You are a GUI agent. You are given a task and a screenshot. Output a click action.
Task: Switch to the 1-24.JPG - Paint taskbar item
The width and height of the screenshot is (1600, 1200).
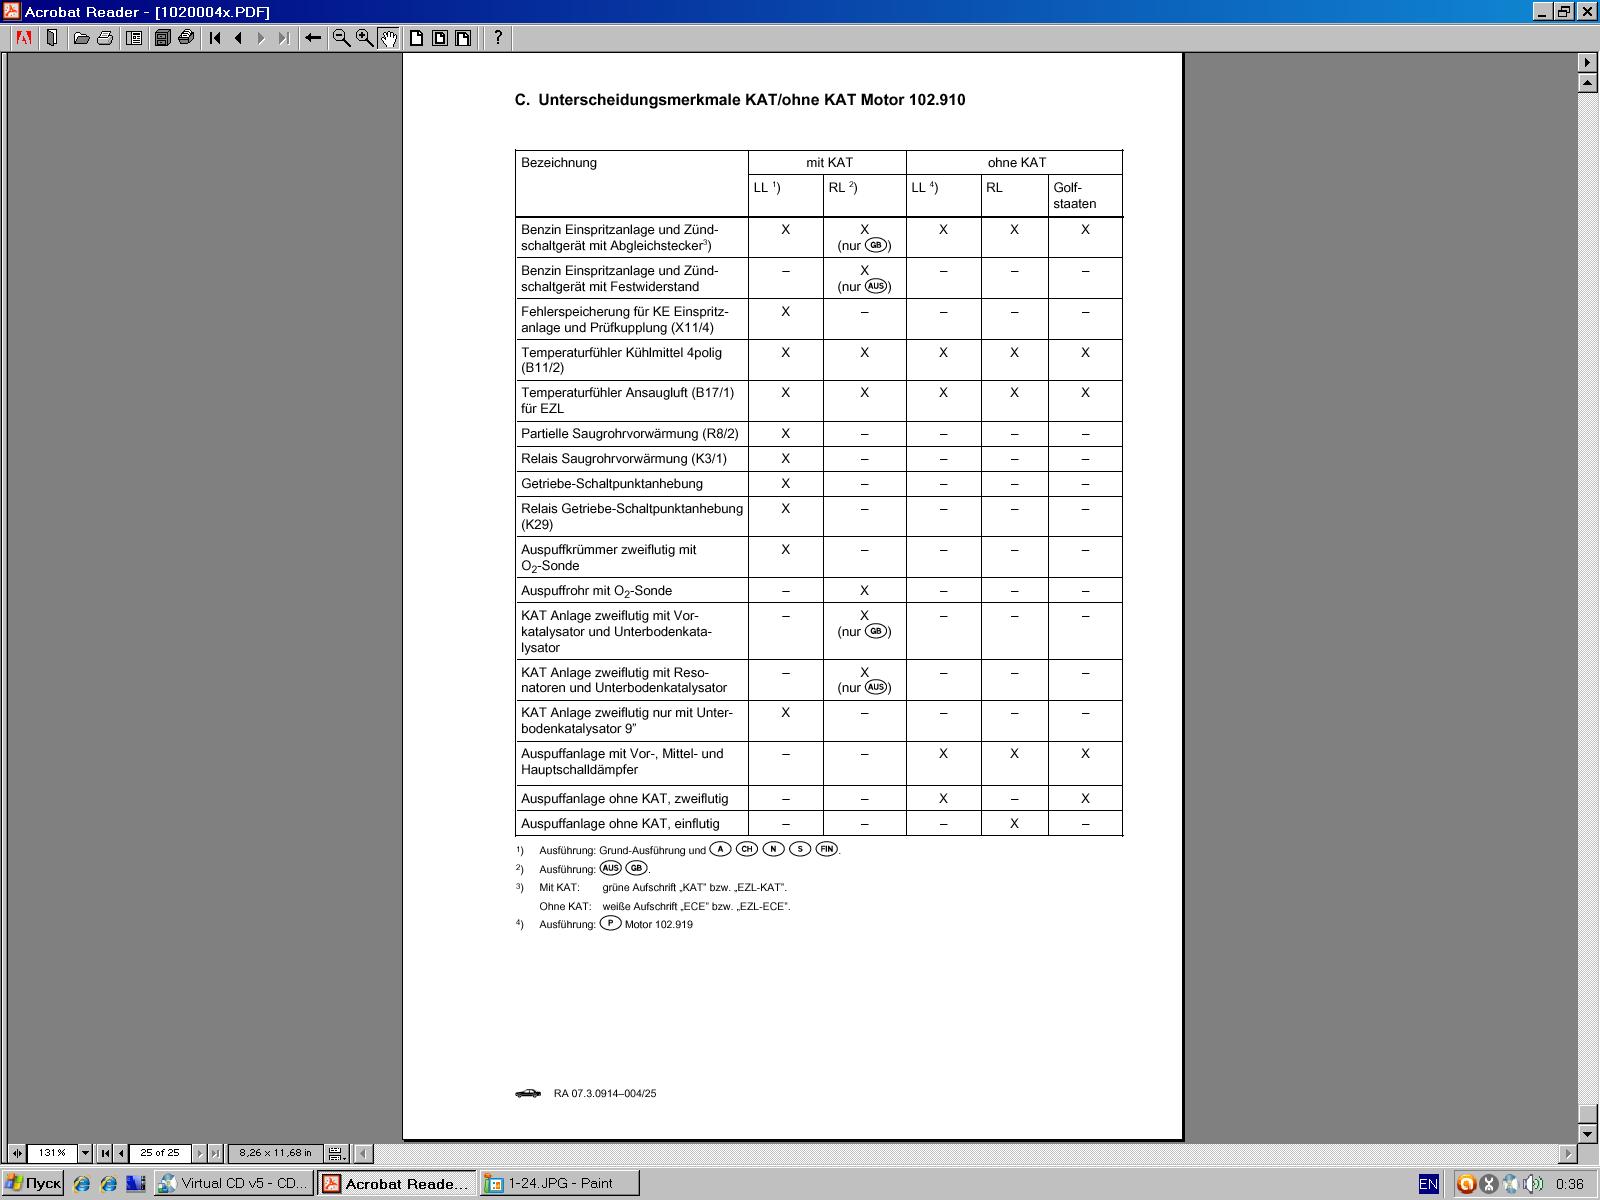(x=558, y=1183)
